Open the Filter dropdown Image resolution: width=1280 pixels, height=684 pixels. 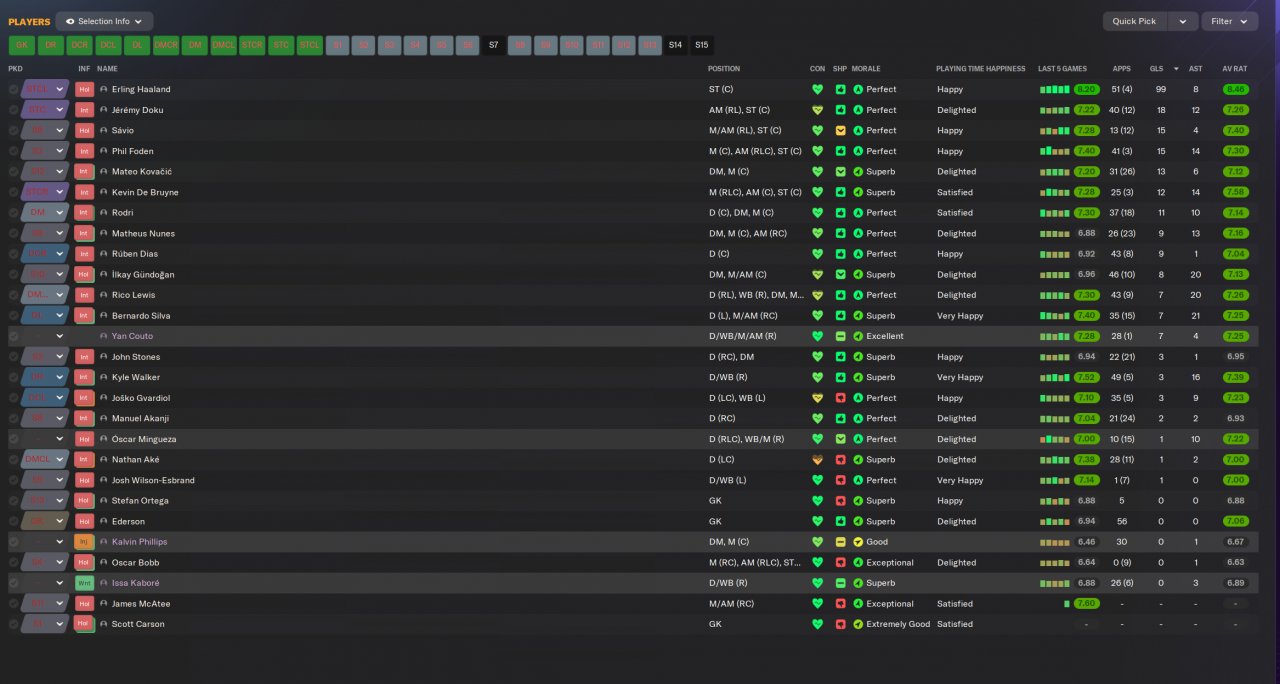(1230, 21)
